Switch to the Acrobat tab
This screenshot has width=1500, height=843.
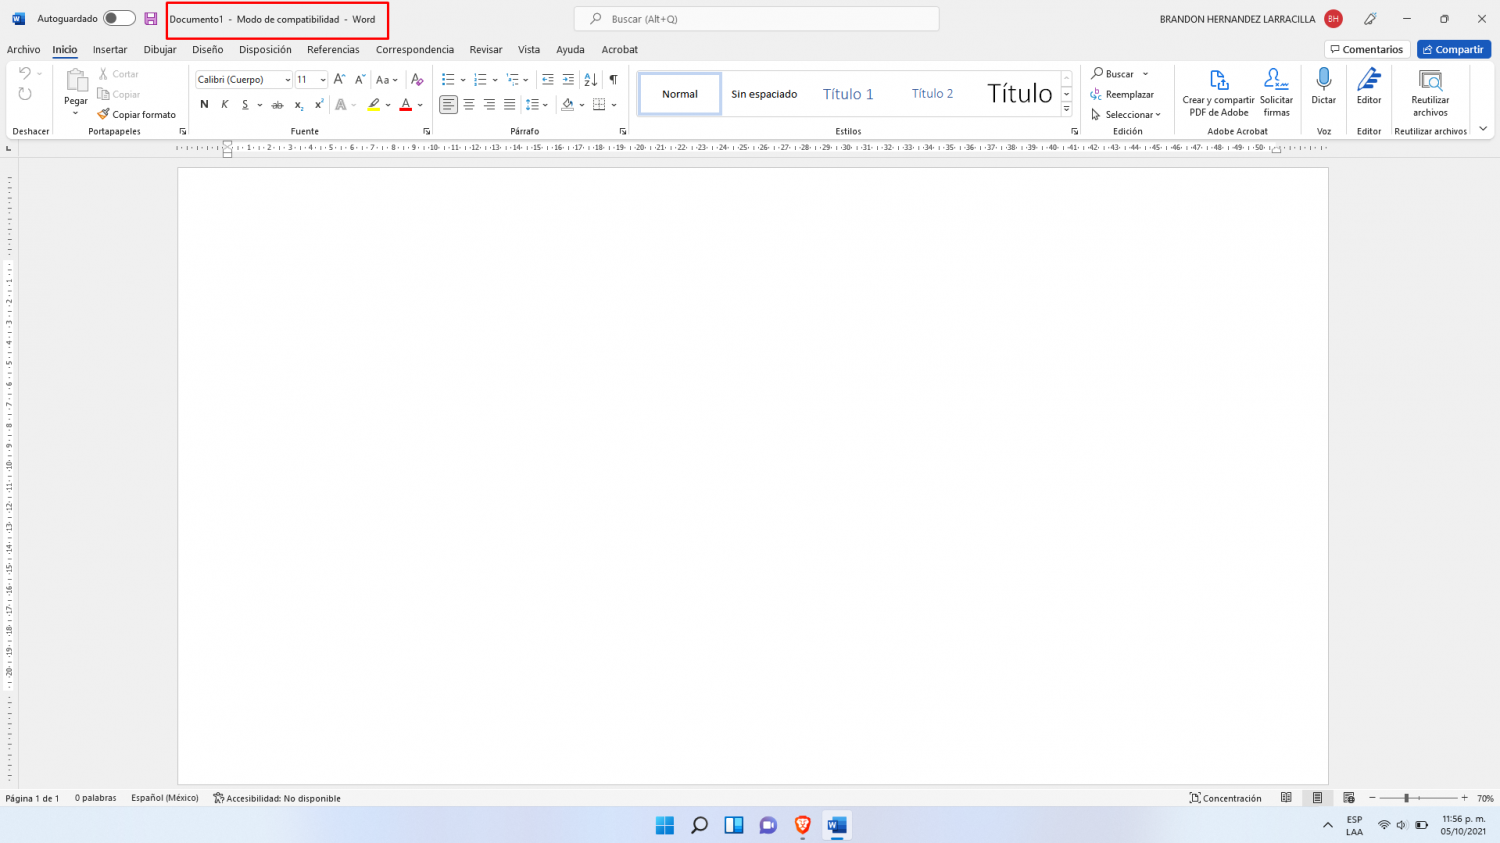[620, 49]
